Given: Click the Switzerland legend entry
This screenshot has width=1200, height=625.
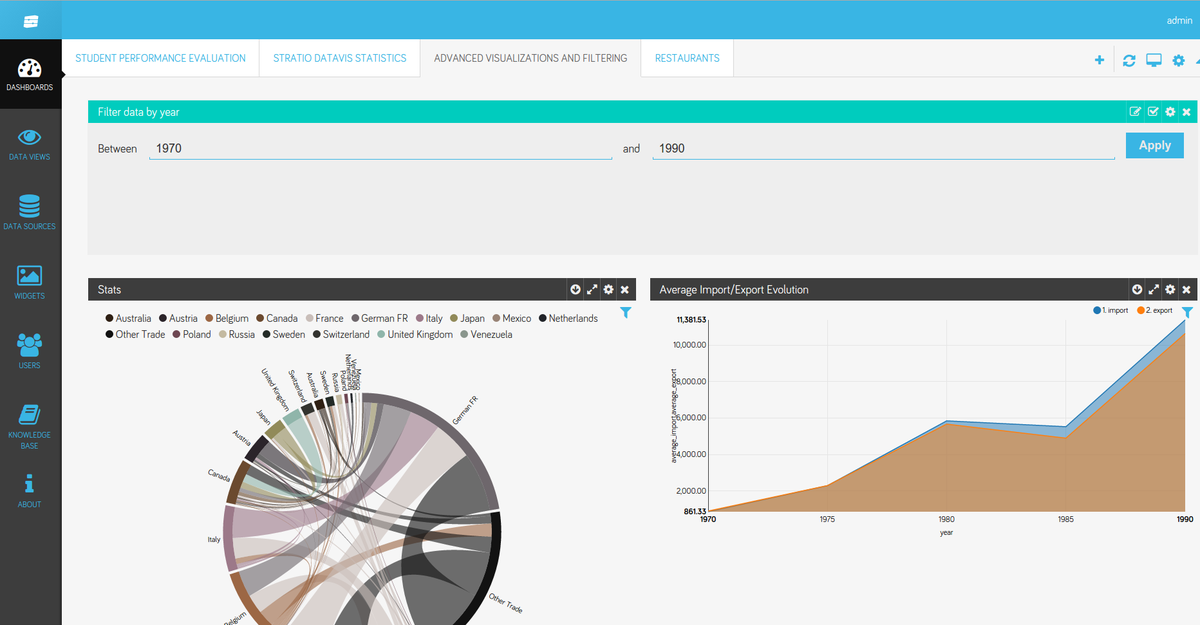Looking at the screenshot, I should pos(340,334).
